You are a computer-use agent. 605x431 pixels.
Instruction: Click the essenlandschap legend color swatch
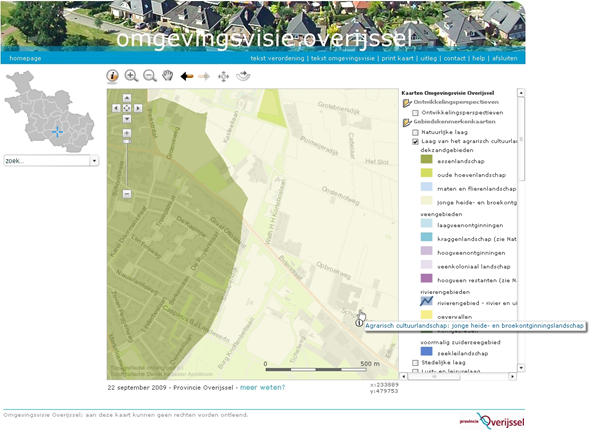(x=426, y=159)
